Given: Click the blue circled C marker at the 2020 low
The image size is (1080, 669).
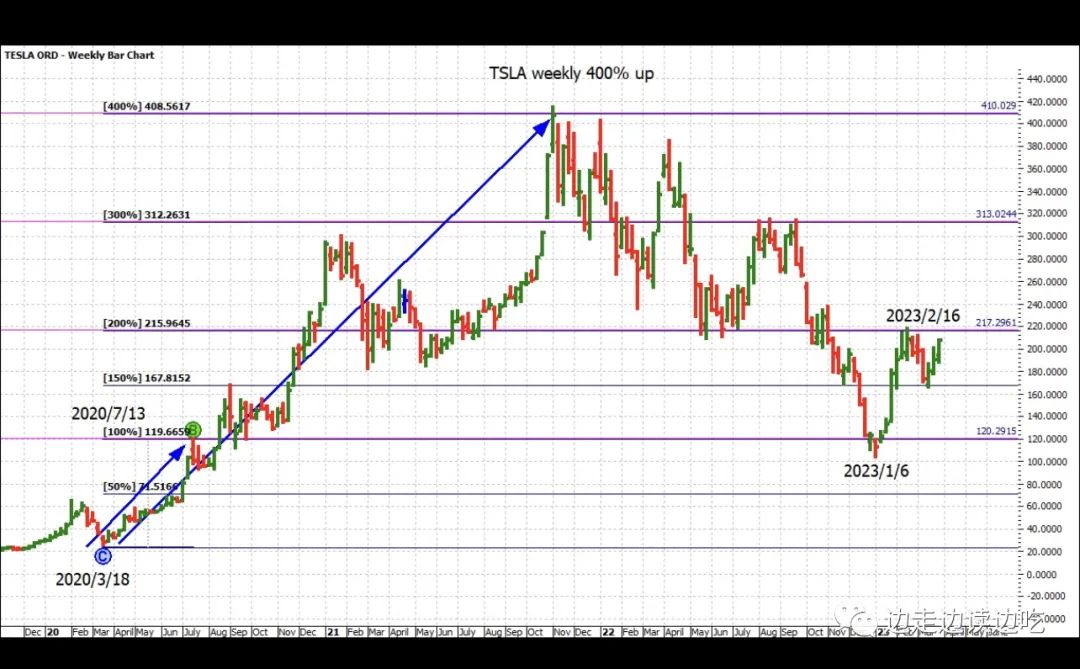Looking at the screenshot, I should pyautogui.click(x=103, y=555).
